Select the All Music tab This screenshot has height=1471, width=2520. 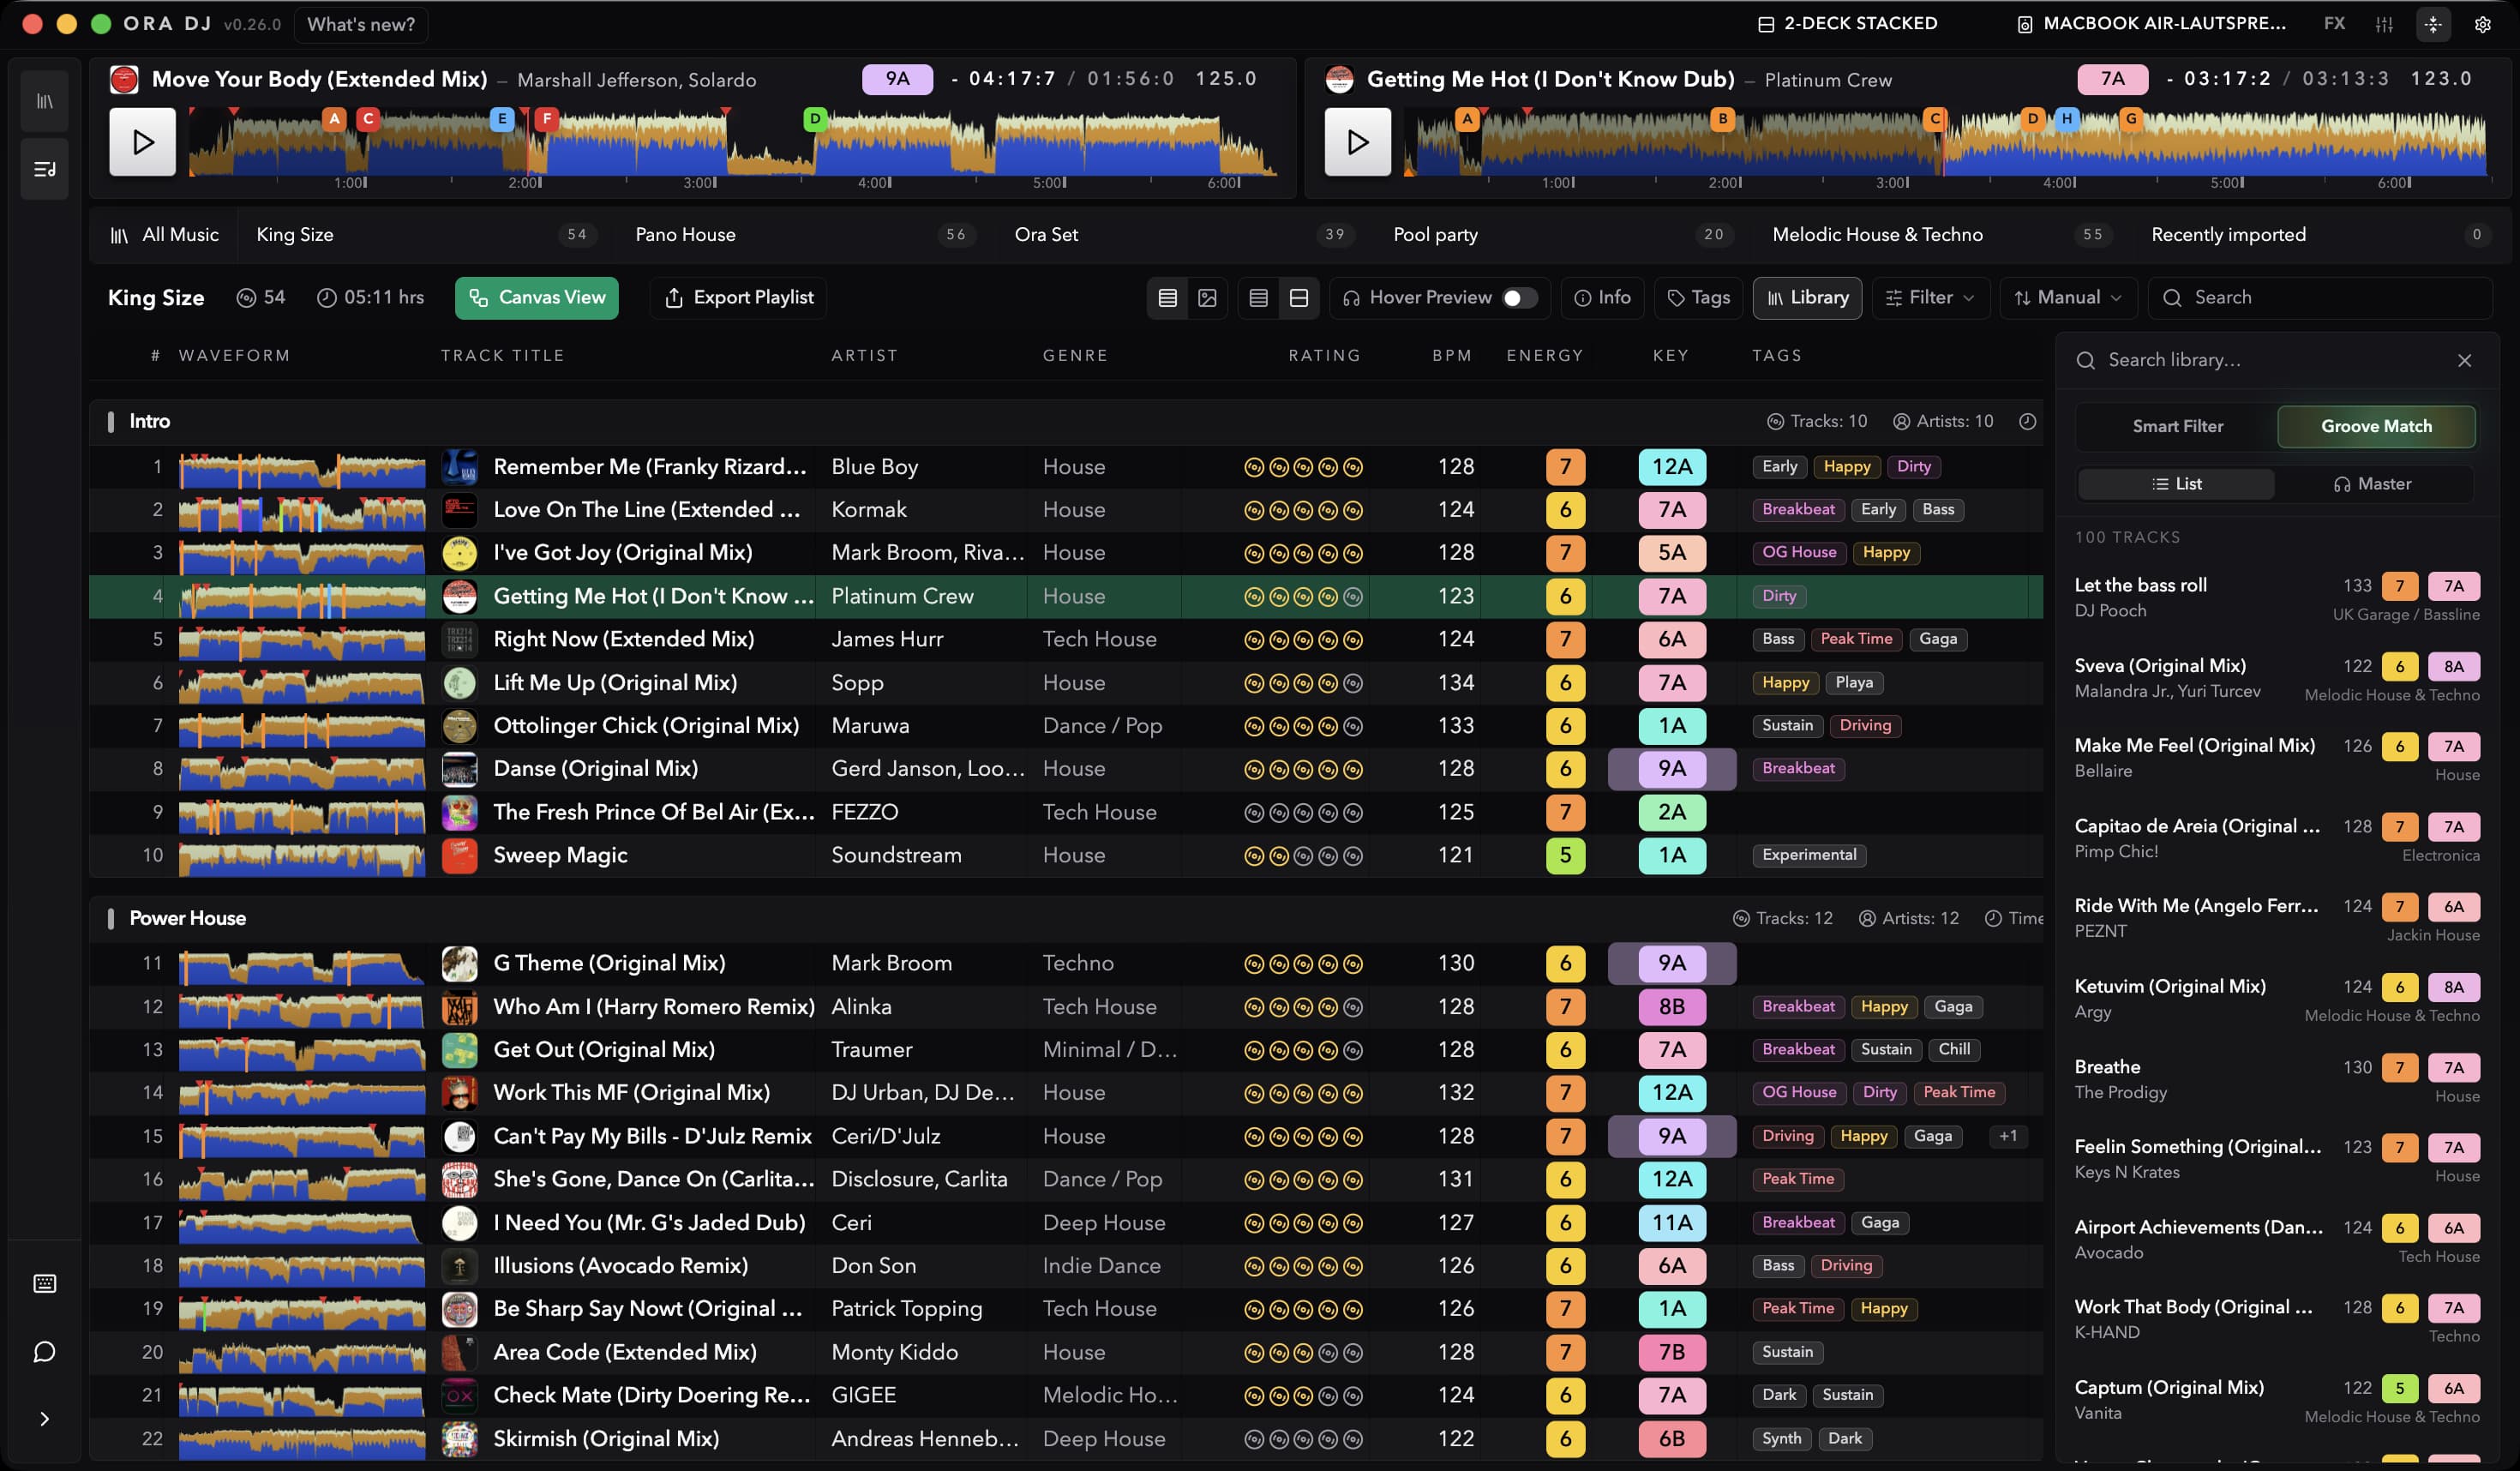[165, 234]
